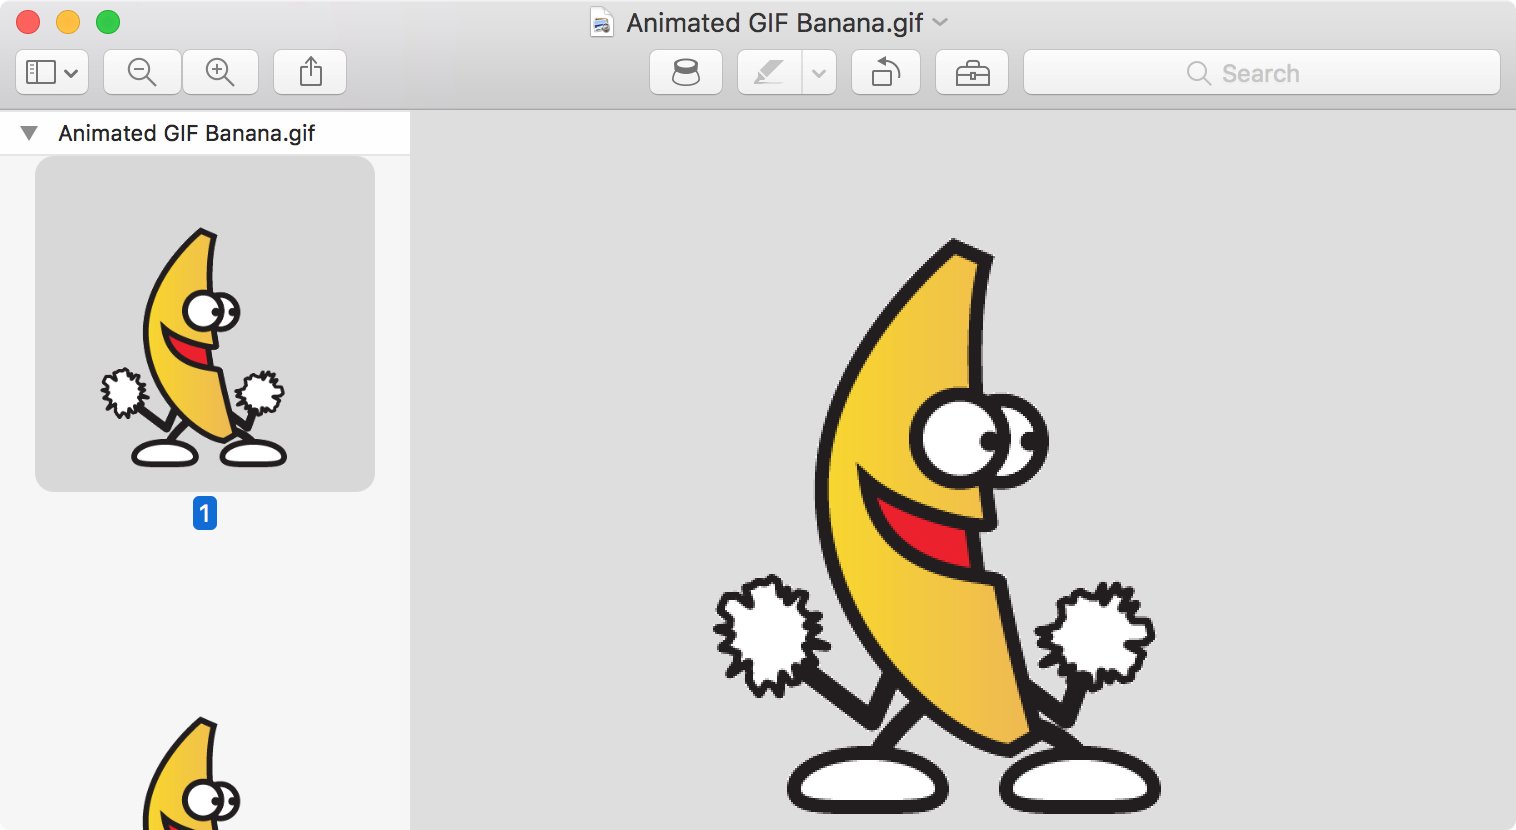Viewport: 1516px width, 830px height.
Task: Focus the Search field
Action: click(x=1262, y=72)
